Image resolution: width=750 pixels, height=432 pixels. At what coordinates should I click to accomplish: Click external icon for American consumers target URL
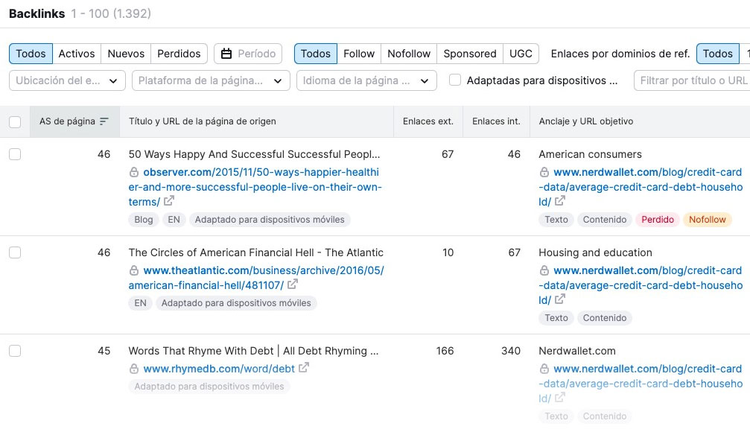[x=560, y=201]
